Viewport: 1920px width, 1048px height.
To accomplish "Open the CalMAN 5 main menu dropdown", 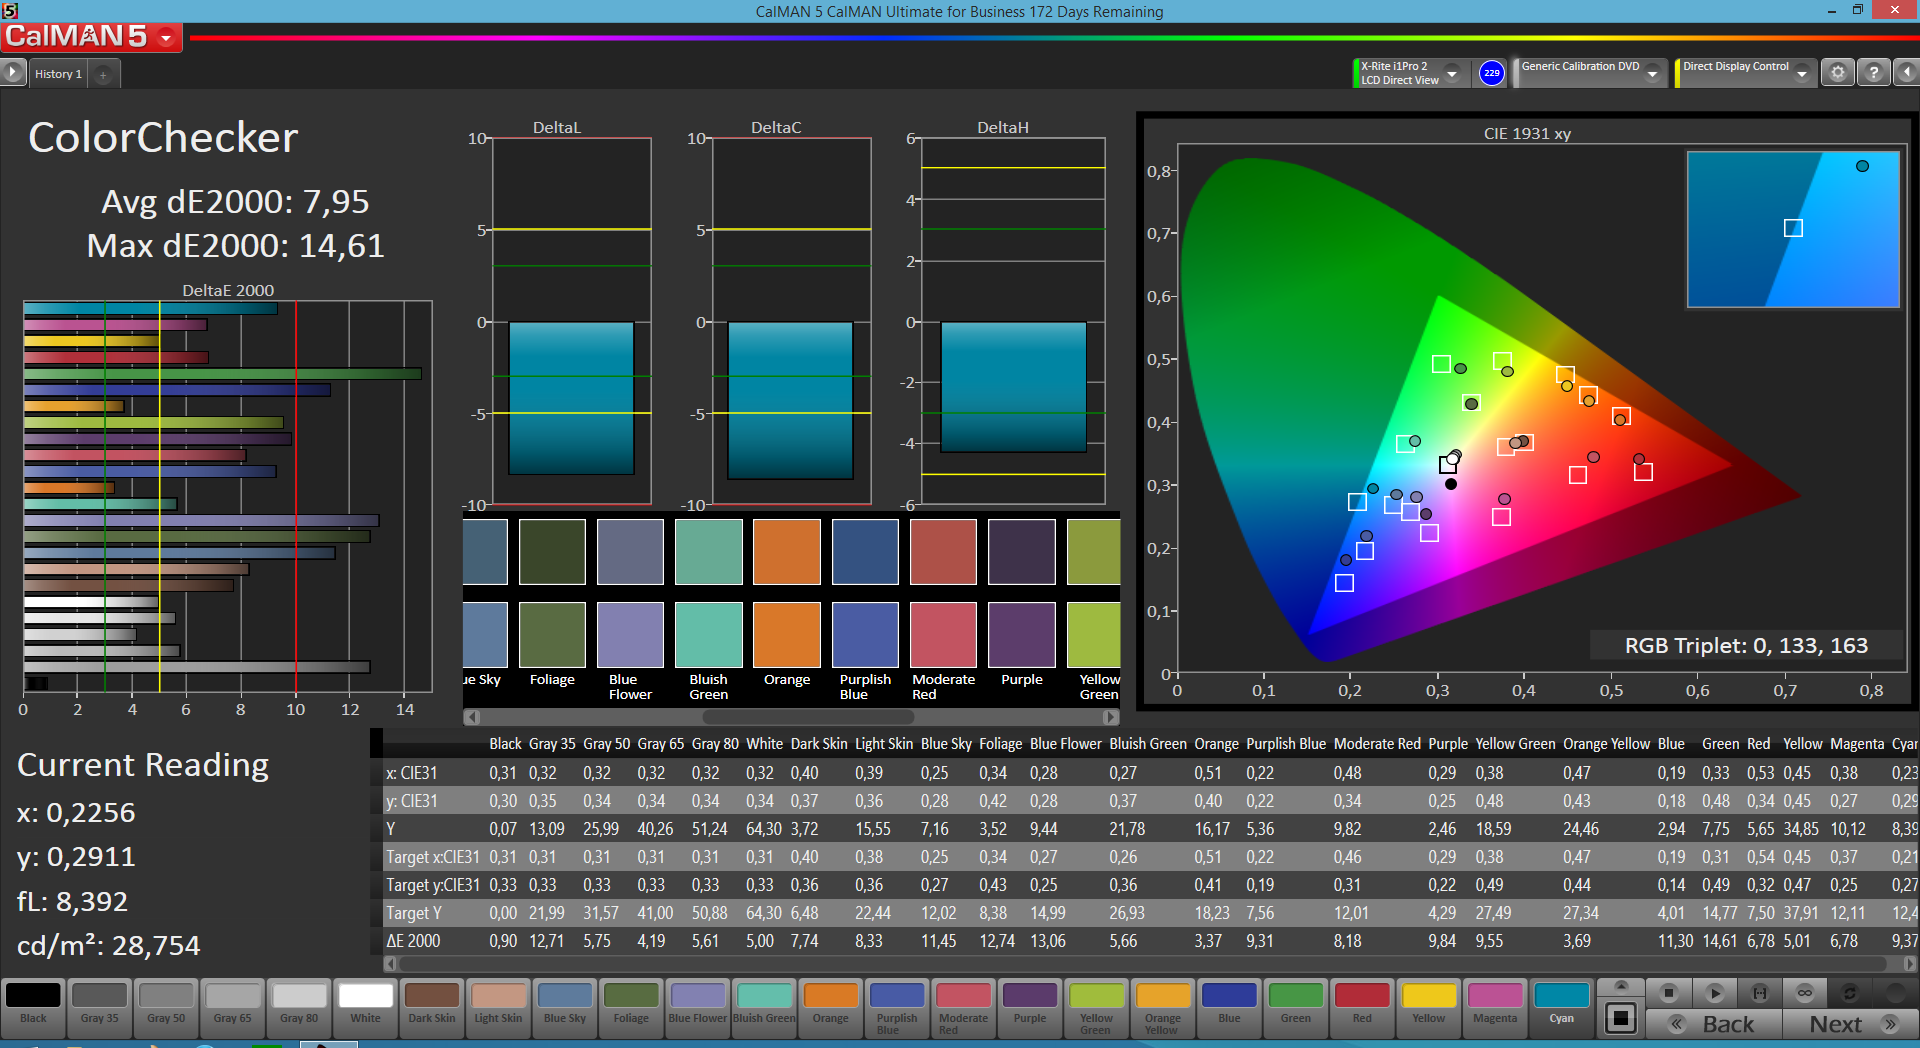I will pyautogui.click(x=166, y=38).
